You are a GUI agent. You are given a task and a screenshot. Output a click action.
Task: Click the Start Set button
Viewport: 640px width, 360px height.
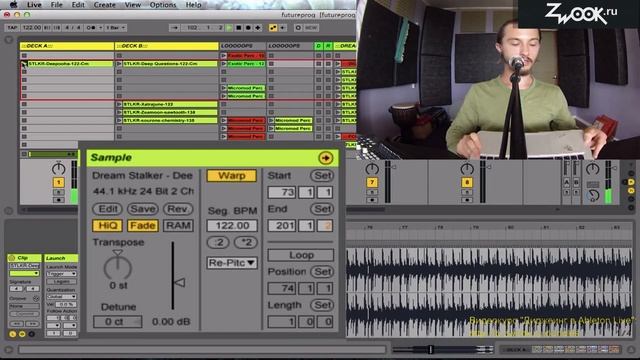(322, 176)
